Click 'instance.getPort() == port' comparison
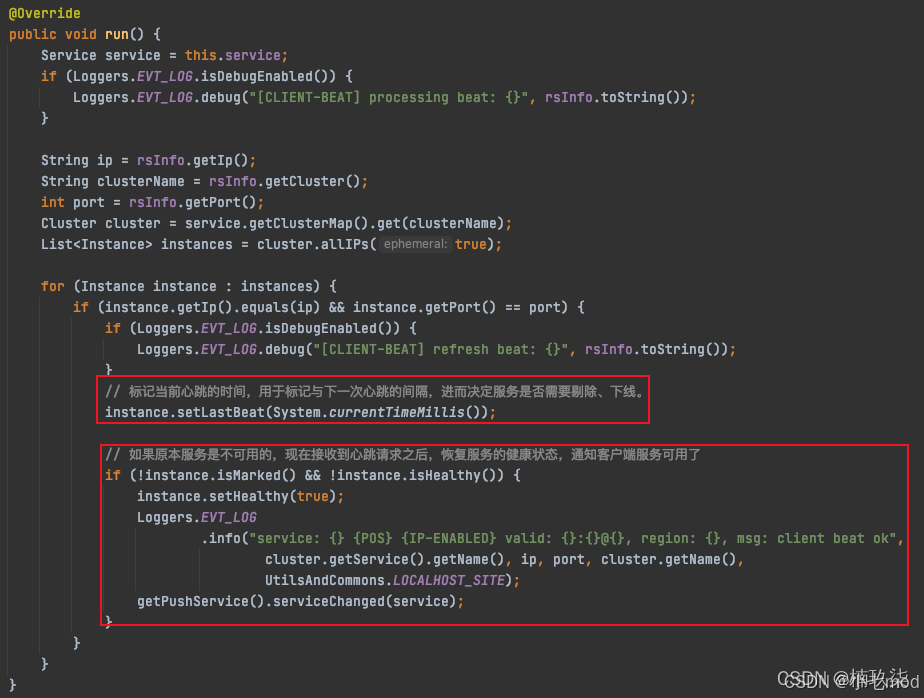Screen dimensions: 924x698 tap(456, 308)
